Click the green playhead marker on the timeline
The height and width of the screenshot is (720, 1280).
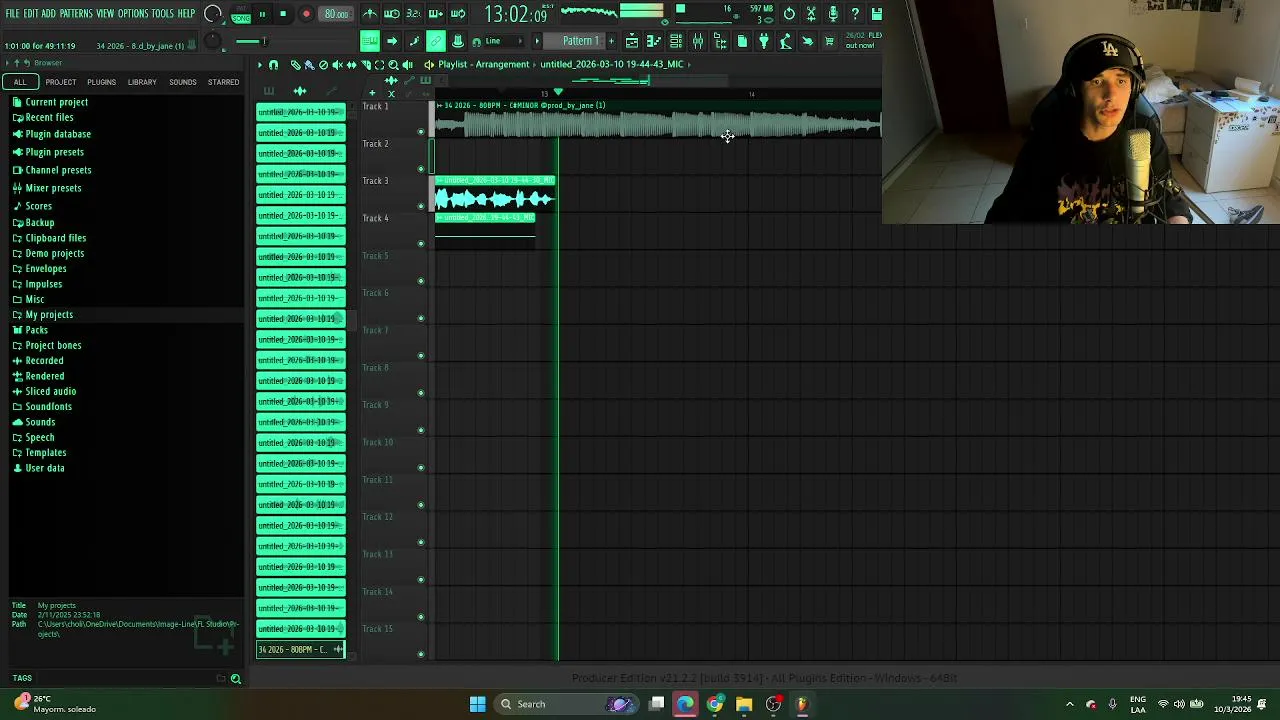point(558,92)
